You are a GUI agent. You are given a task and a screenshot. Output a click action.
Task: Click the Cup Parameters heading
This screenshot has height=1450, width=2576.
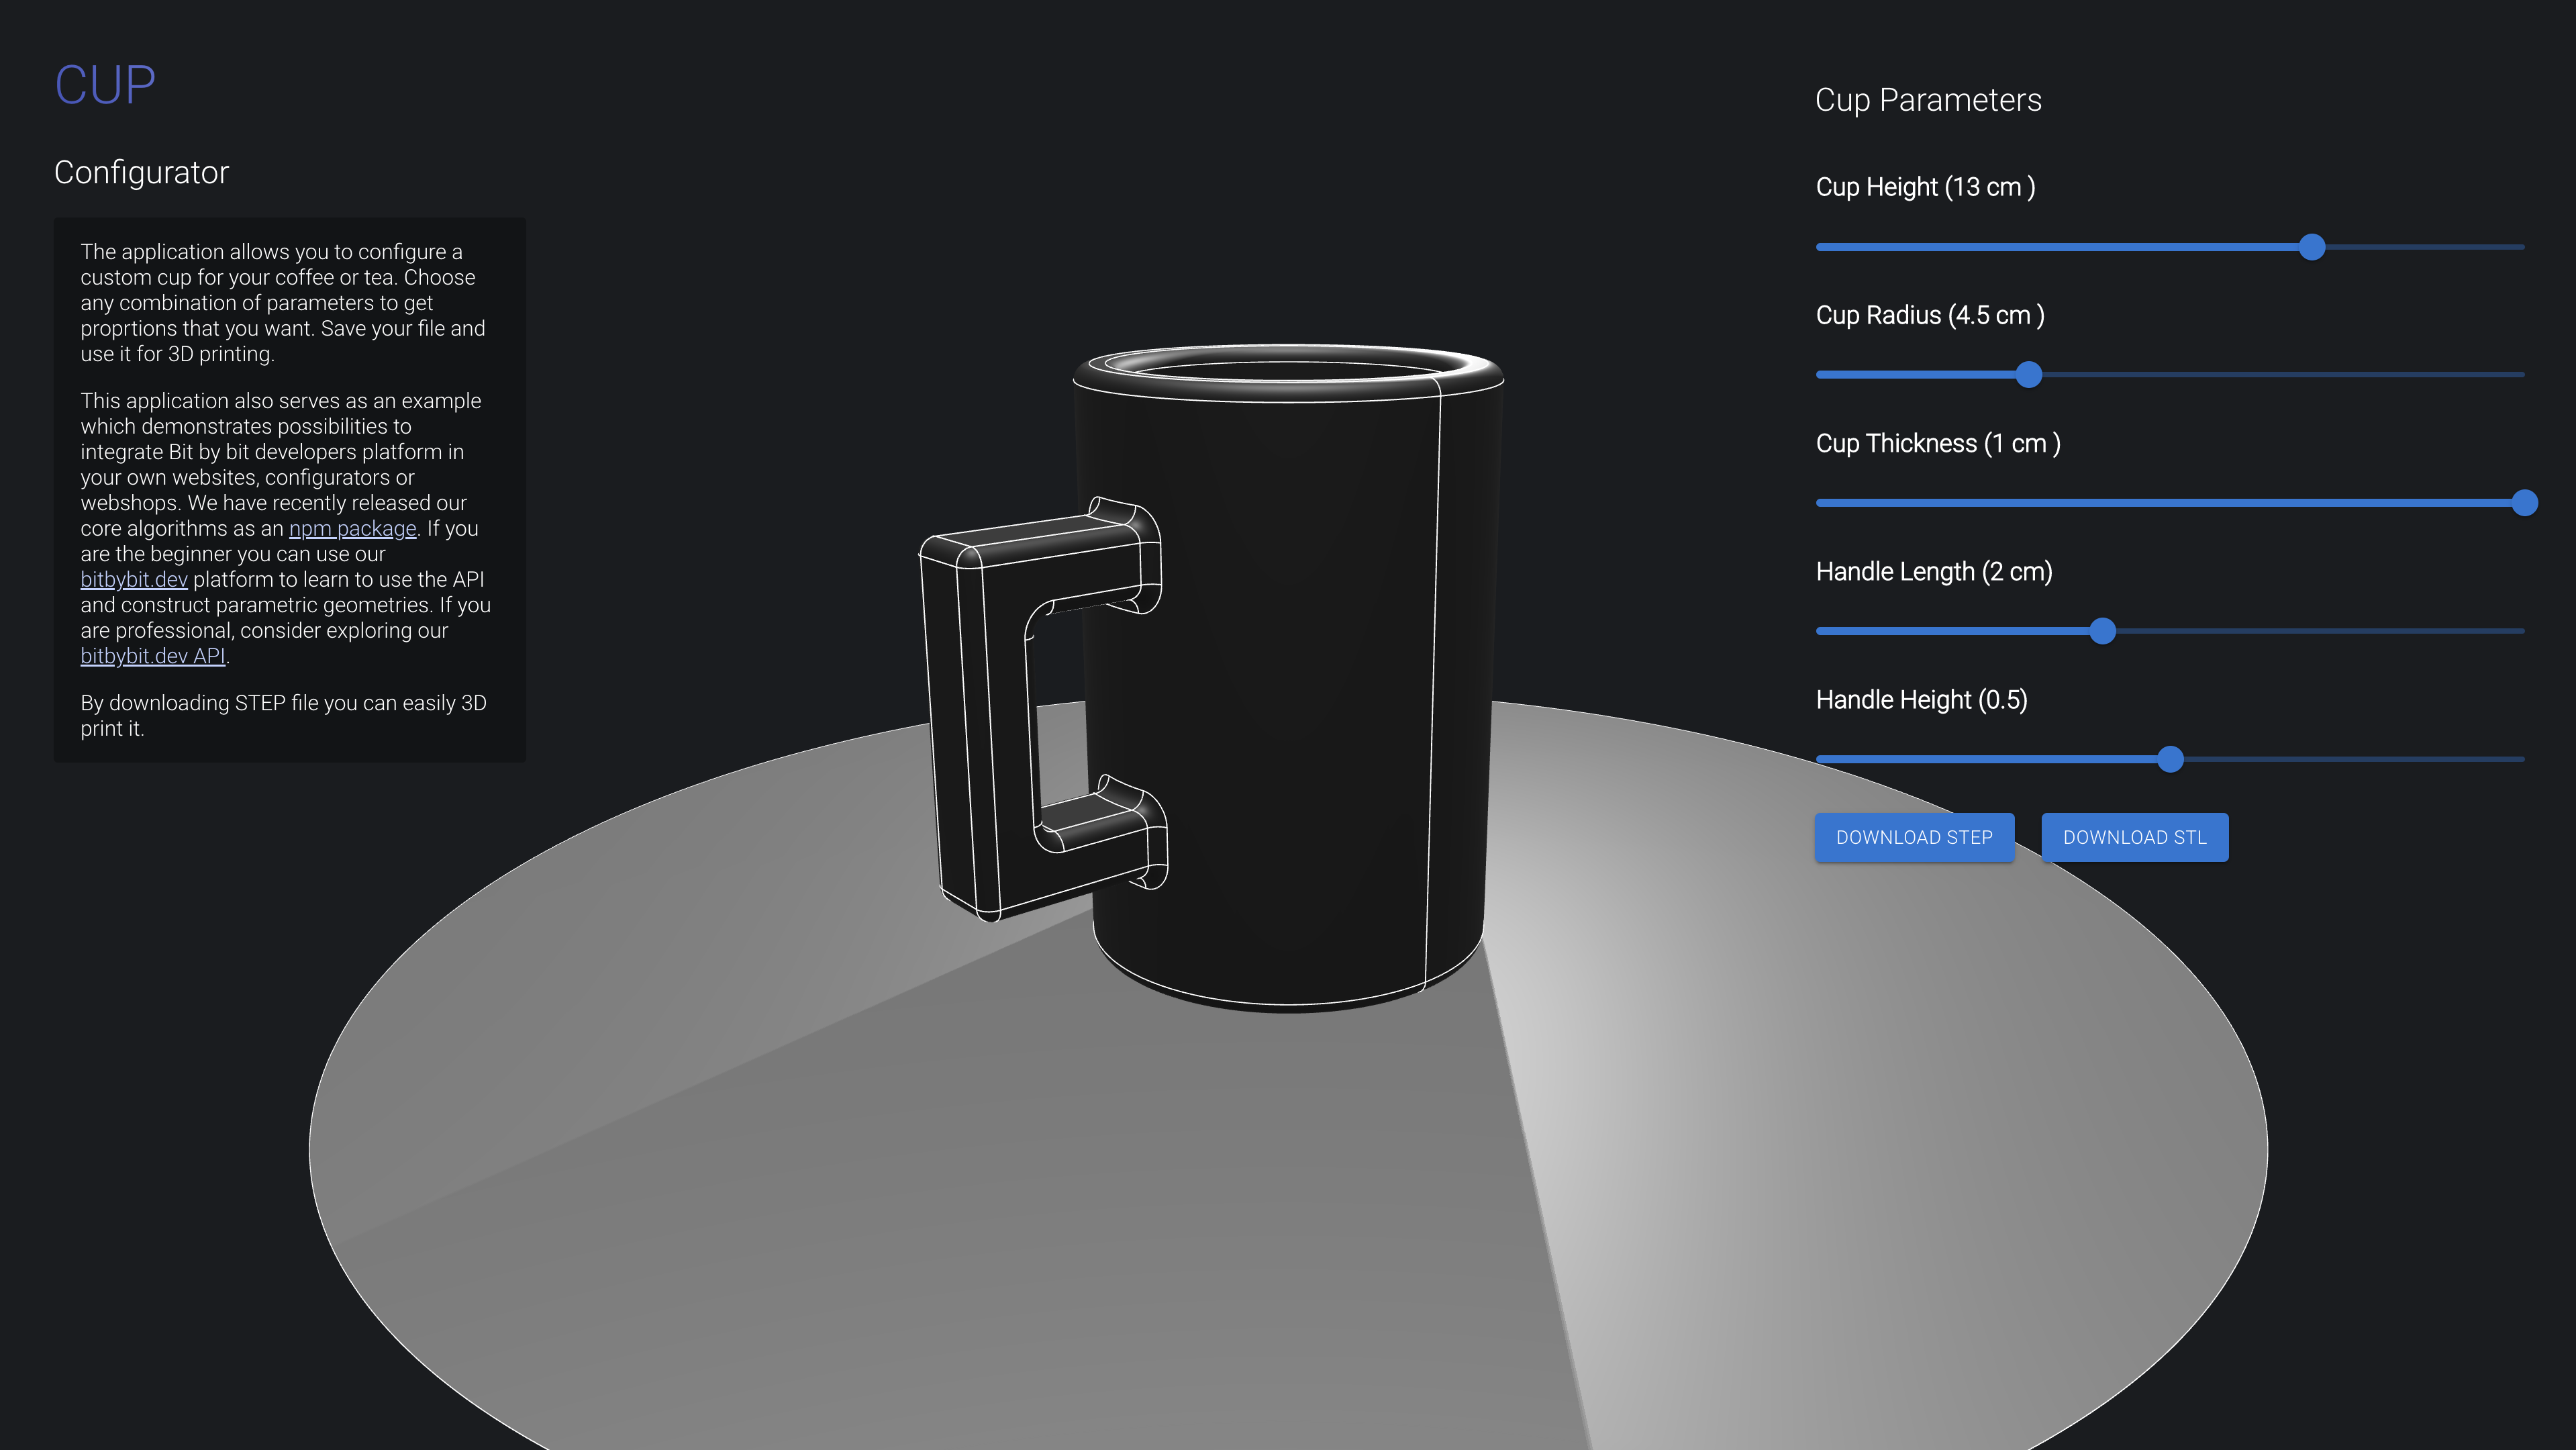tap(1928, 100)
